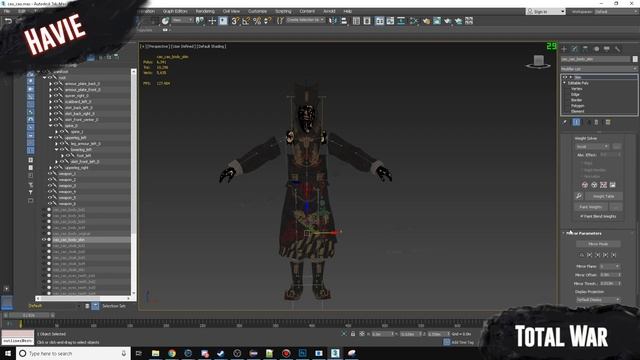
Task: Open the Curve Editor icon
Action: point(390,21)
